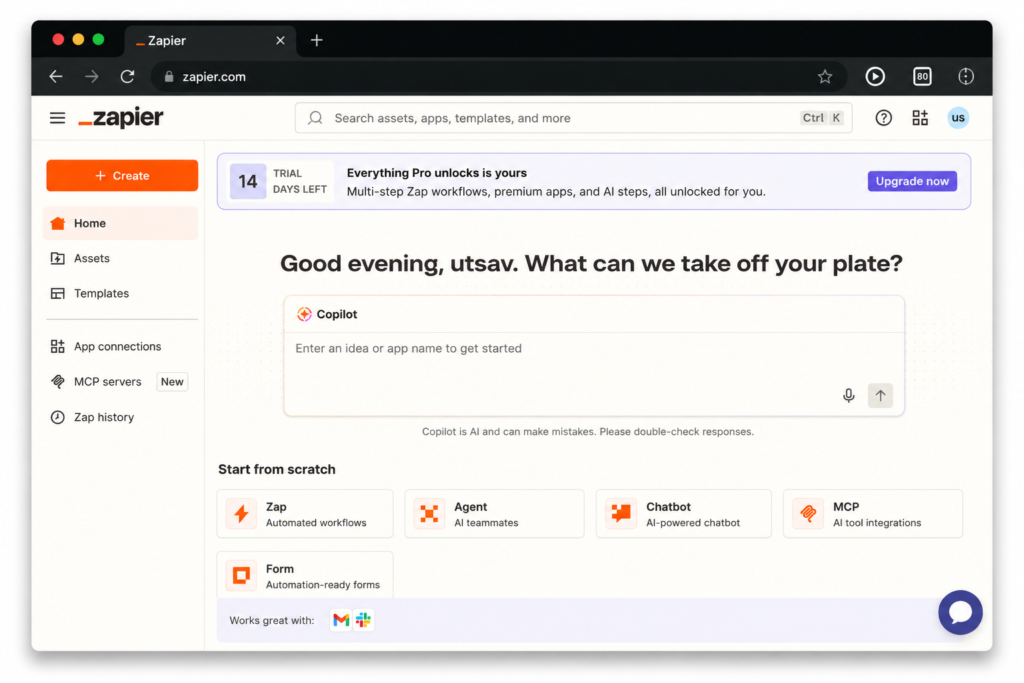This screenshot has height=683, width=1024.
Task: Click the Copilot sparkle icon
Action: (304, 314)
